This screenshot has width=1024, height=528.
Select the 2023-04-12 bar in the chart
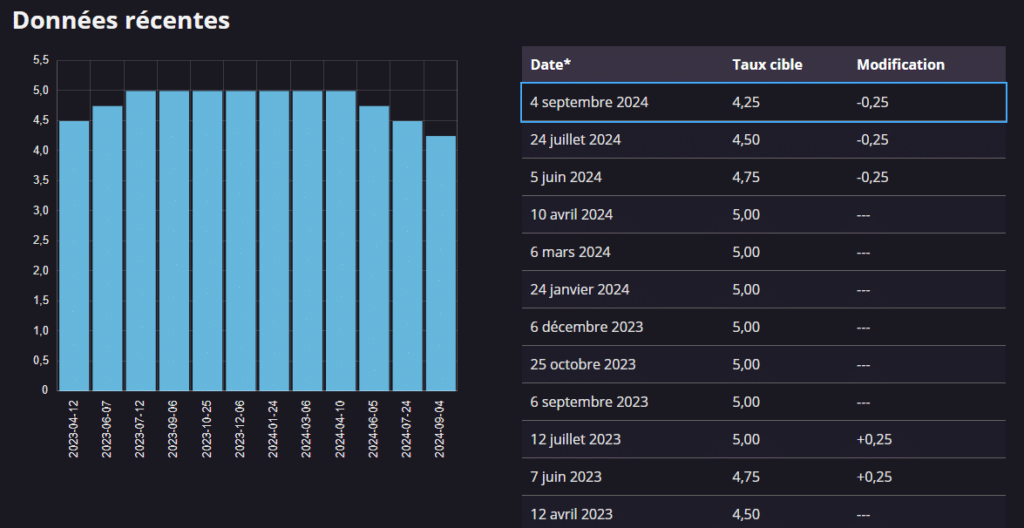click(x=74, y=256)
